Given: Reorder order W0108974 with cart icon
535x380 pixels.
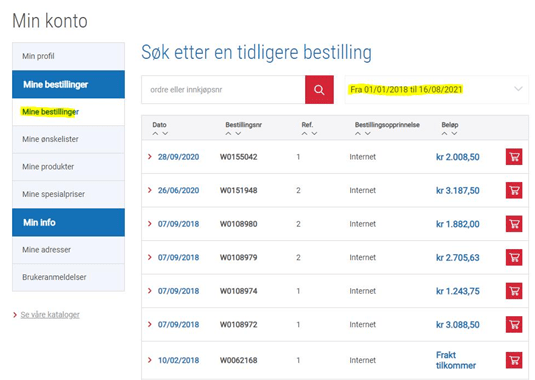Looking at the screenshot, I should (x=514, y=291).
